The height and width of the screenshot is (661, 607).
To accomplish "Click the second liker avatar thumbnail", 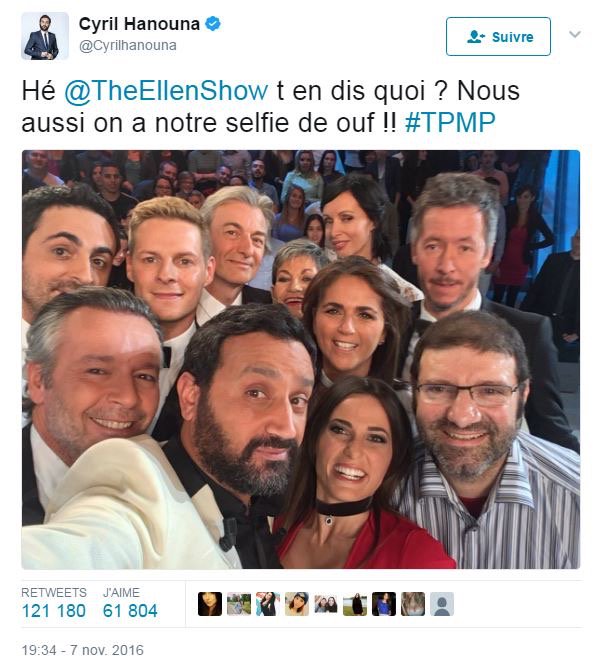I will (239, 604).
